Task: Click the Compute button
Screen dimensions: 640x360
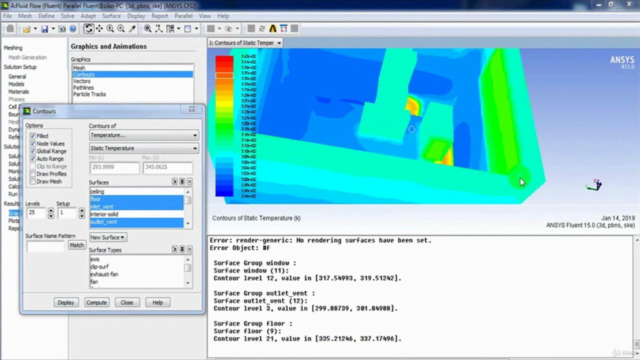Action: (x=97, y=302)
